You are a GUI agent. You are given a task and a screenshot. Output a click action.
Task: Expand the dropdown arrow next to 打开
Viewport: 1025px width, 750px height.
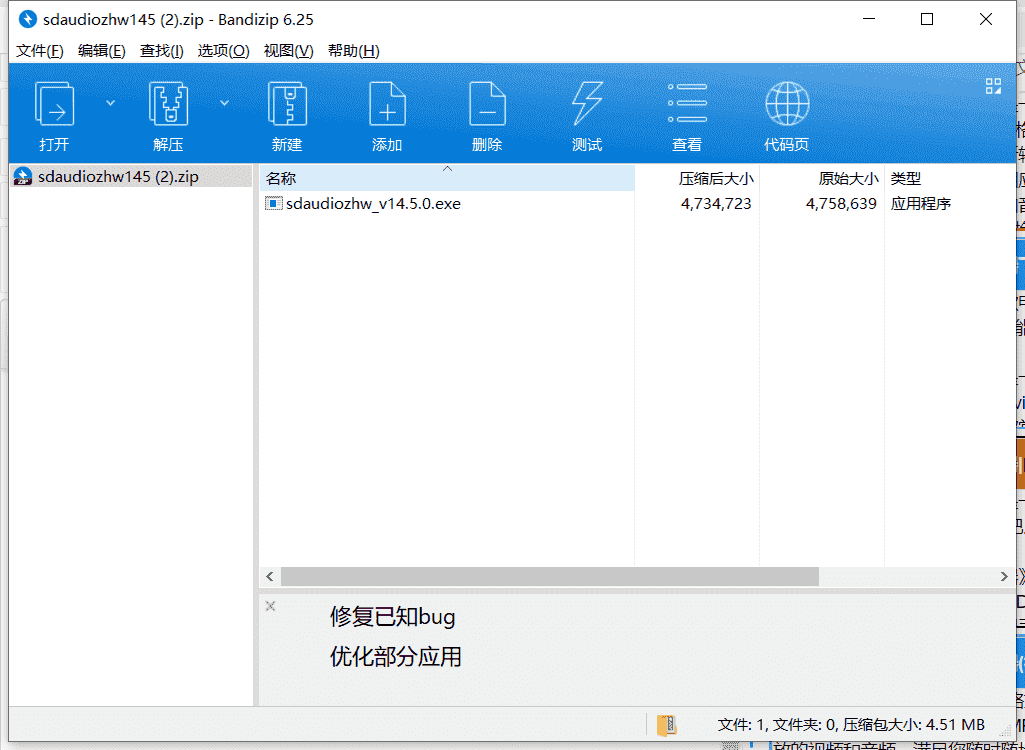(110, 103)
